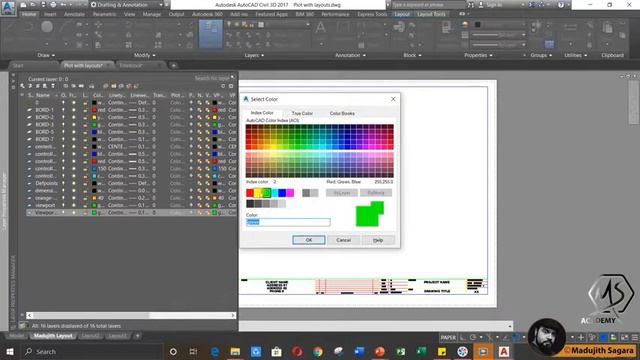Add a new layout with plus button
Viewport: 640px width, 360px height.
tap(138, 336)
